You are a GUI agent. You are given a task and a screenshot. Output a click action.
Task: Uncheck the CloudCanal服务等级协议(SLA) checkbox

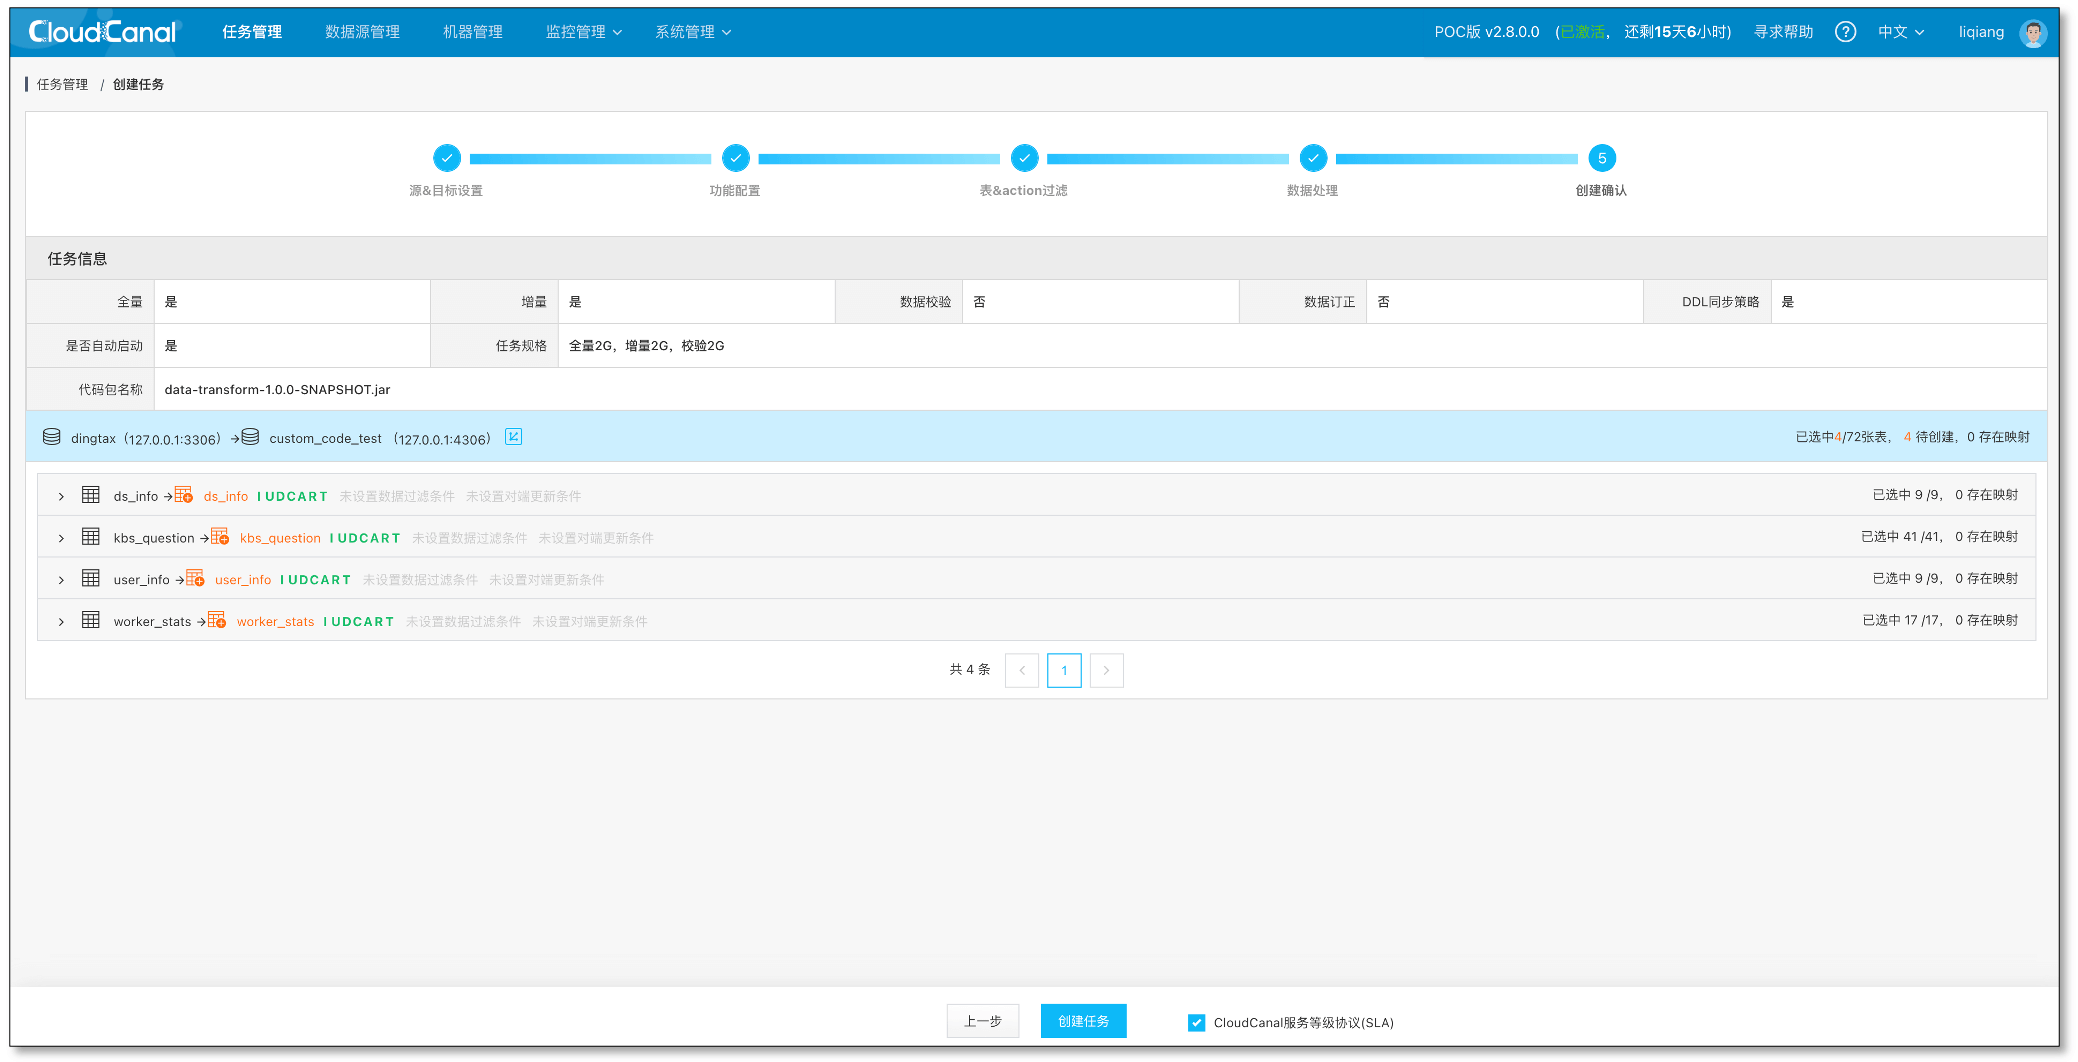tap(1196, 1022)
